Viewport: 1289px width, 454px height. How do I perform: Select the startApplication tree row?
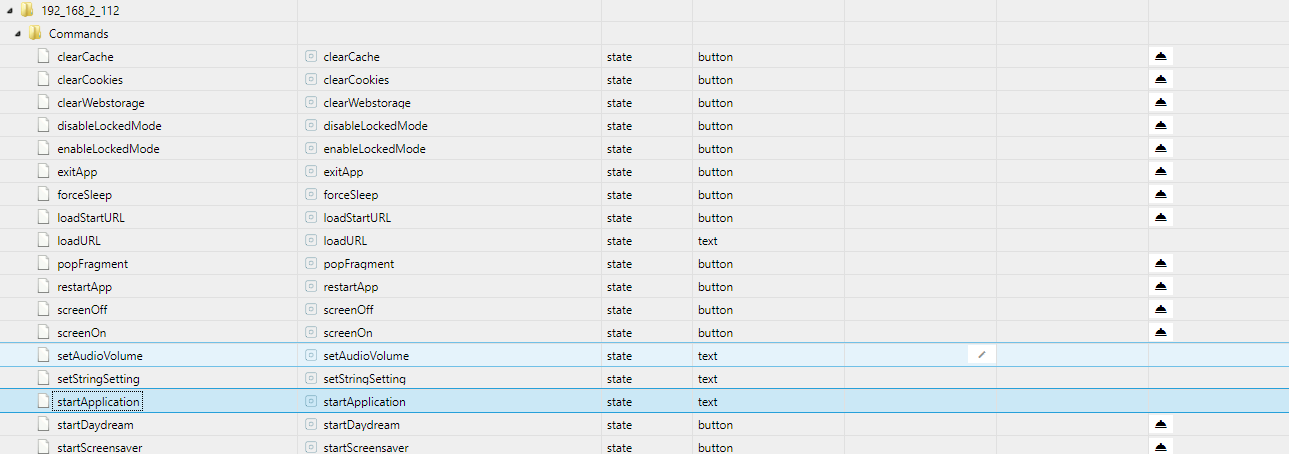[98, 402]
